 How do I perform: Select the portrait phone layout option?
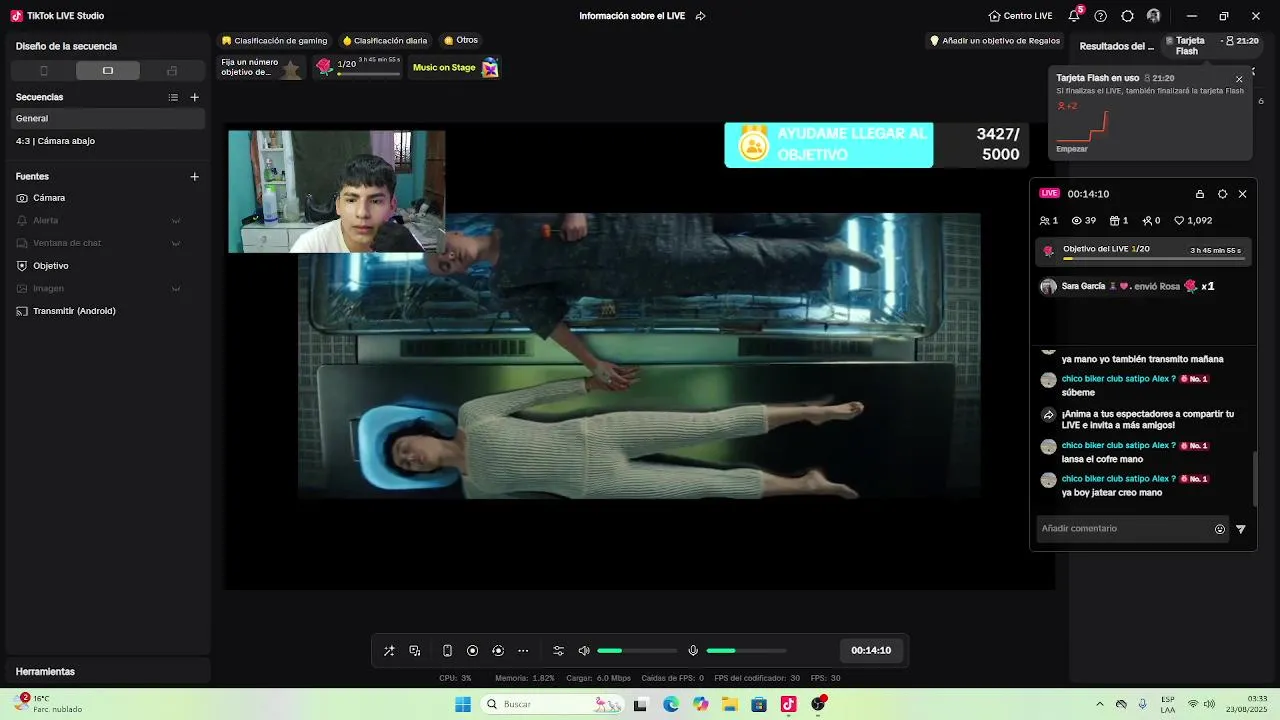(43, 71)
